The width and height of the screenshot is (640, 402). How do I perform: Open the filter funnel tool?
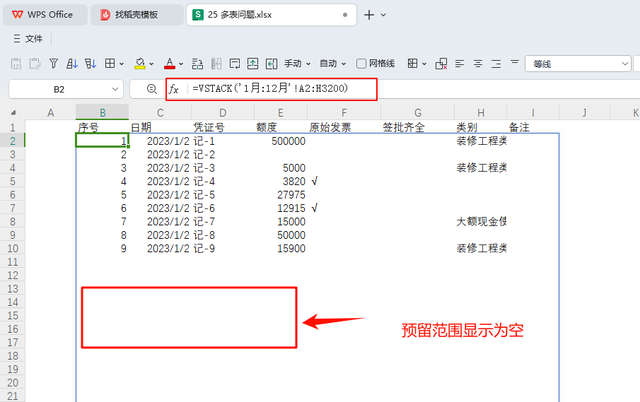click(x=53, y=63)
